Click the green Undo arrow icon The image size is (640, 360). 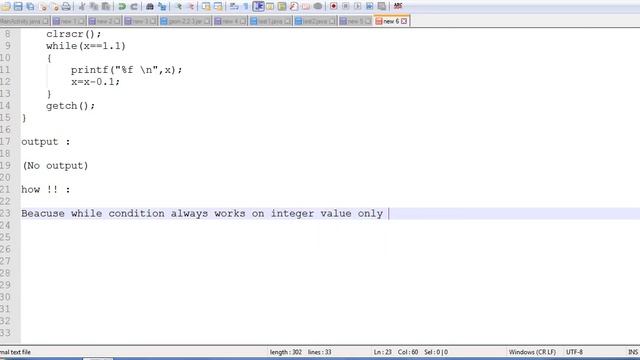(x=122, y=7)
